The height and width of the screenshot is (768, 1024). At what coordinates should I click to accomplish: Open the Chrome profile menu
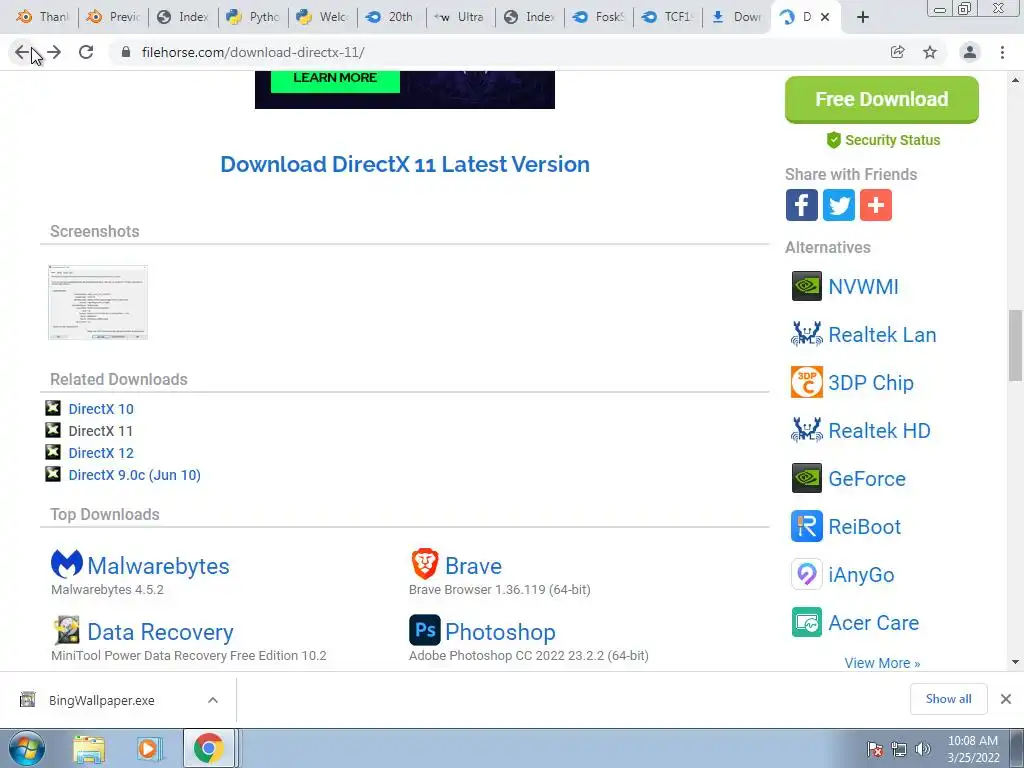click(970, 52)
